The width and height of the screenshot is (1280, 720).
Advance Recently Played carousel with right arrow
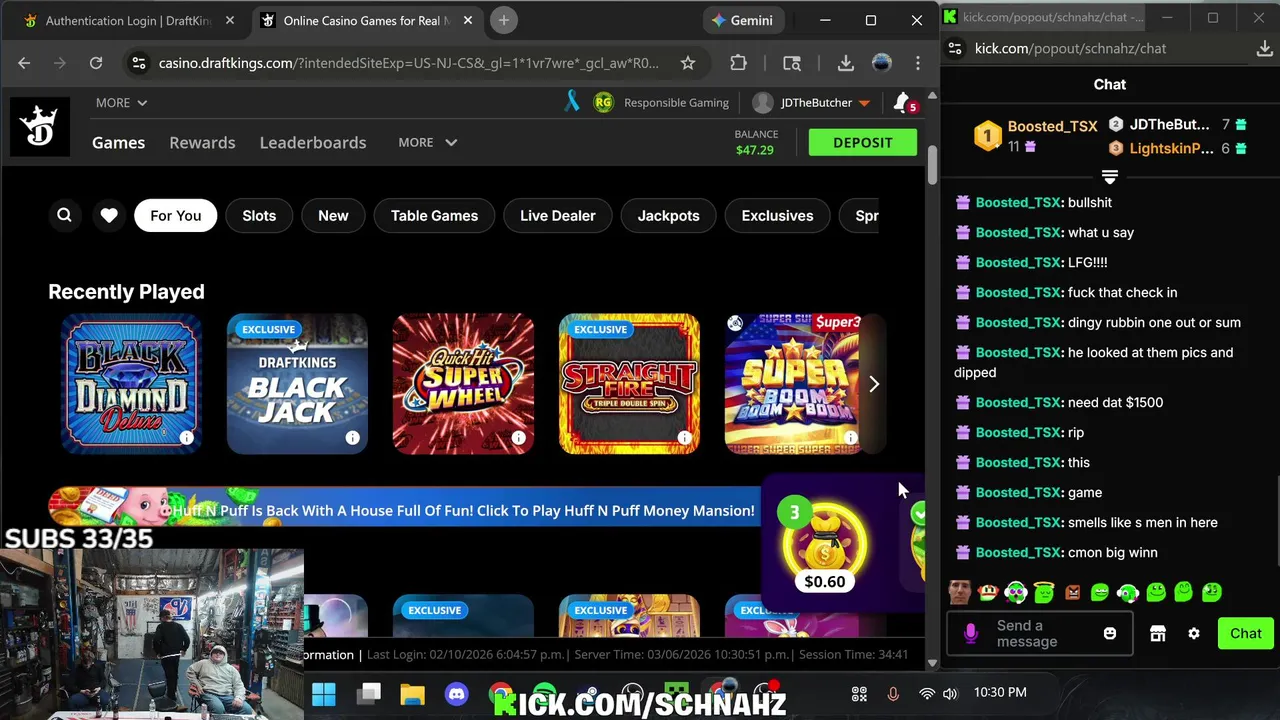[x=874, y=384]
